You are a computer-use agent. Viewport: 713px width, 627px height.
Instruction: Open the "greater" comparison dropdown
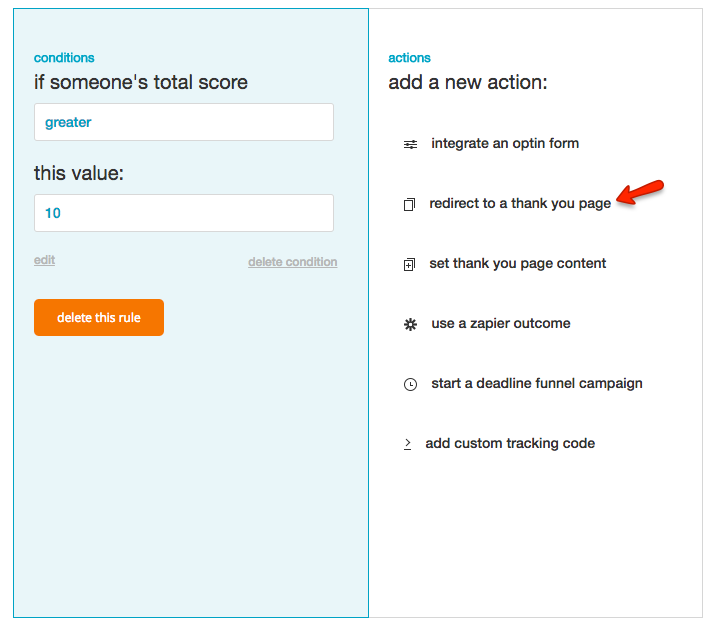[x=184, y=122]
